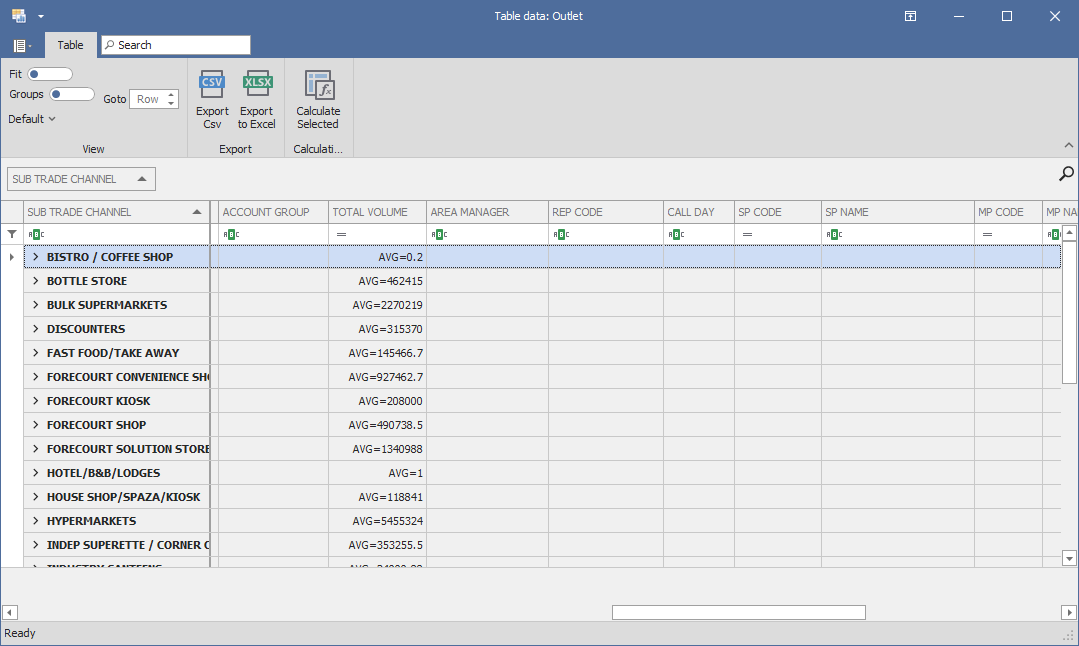Expand the DISCOUNTERS group row
The height and width of the screenshot is (646, 1079).
(x=35, y=329)
